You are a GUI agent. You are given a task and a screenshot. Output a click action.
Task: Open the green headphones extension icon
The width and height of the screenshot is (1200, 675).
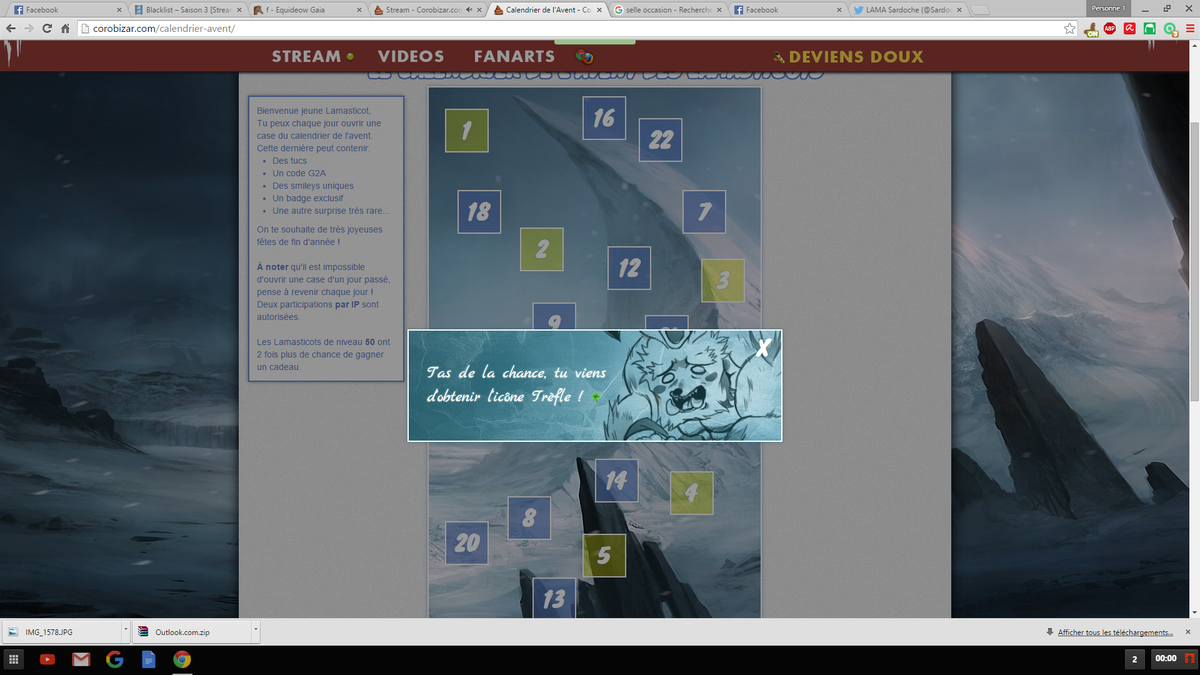(x=1150, y=28)
